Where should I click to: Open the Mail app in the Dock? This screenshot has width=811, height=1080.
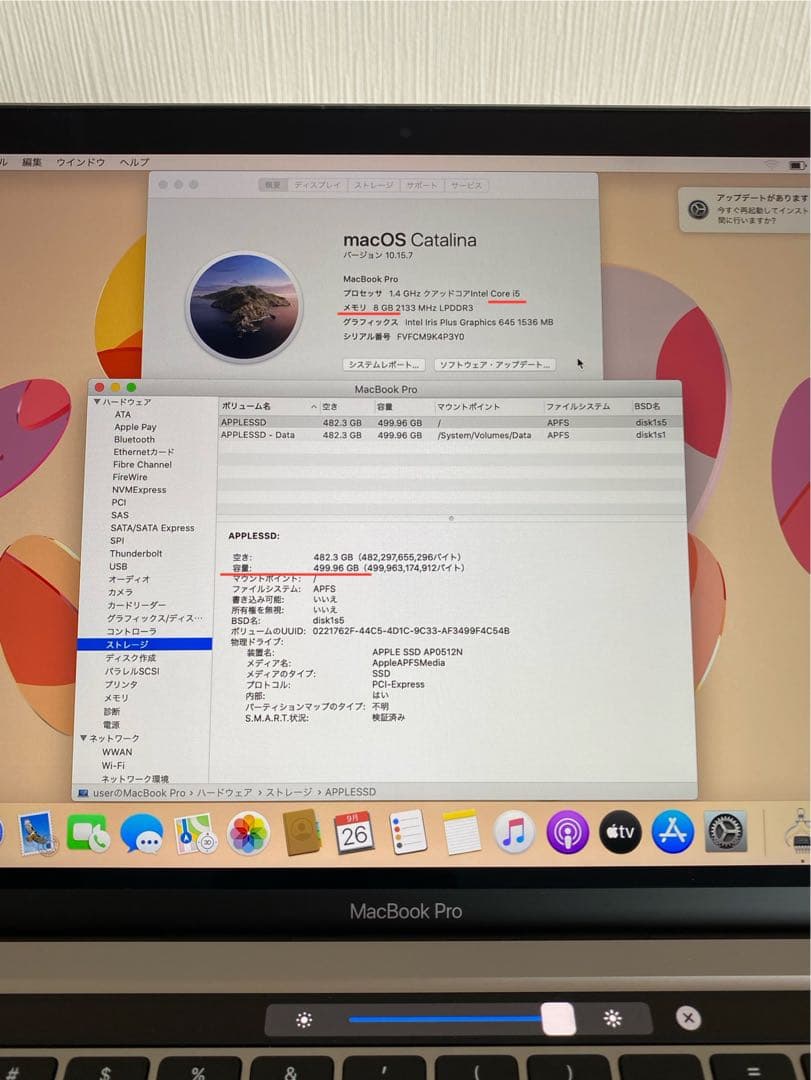point(37,833)
